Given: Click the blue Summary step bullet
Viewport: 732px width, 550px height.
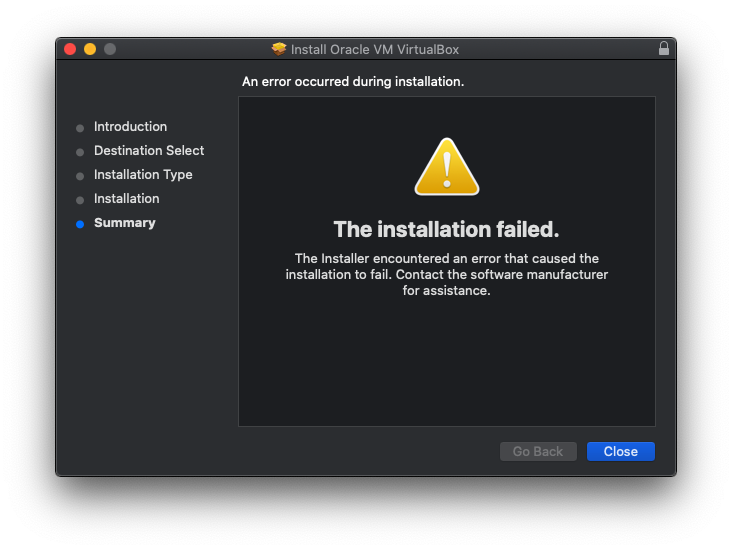Looking at the screenshot, I should tap(80, 224).
